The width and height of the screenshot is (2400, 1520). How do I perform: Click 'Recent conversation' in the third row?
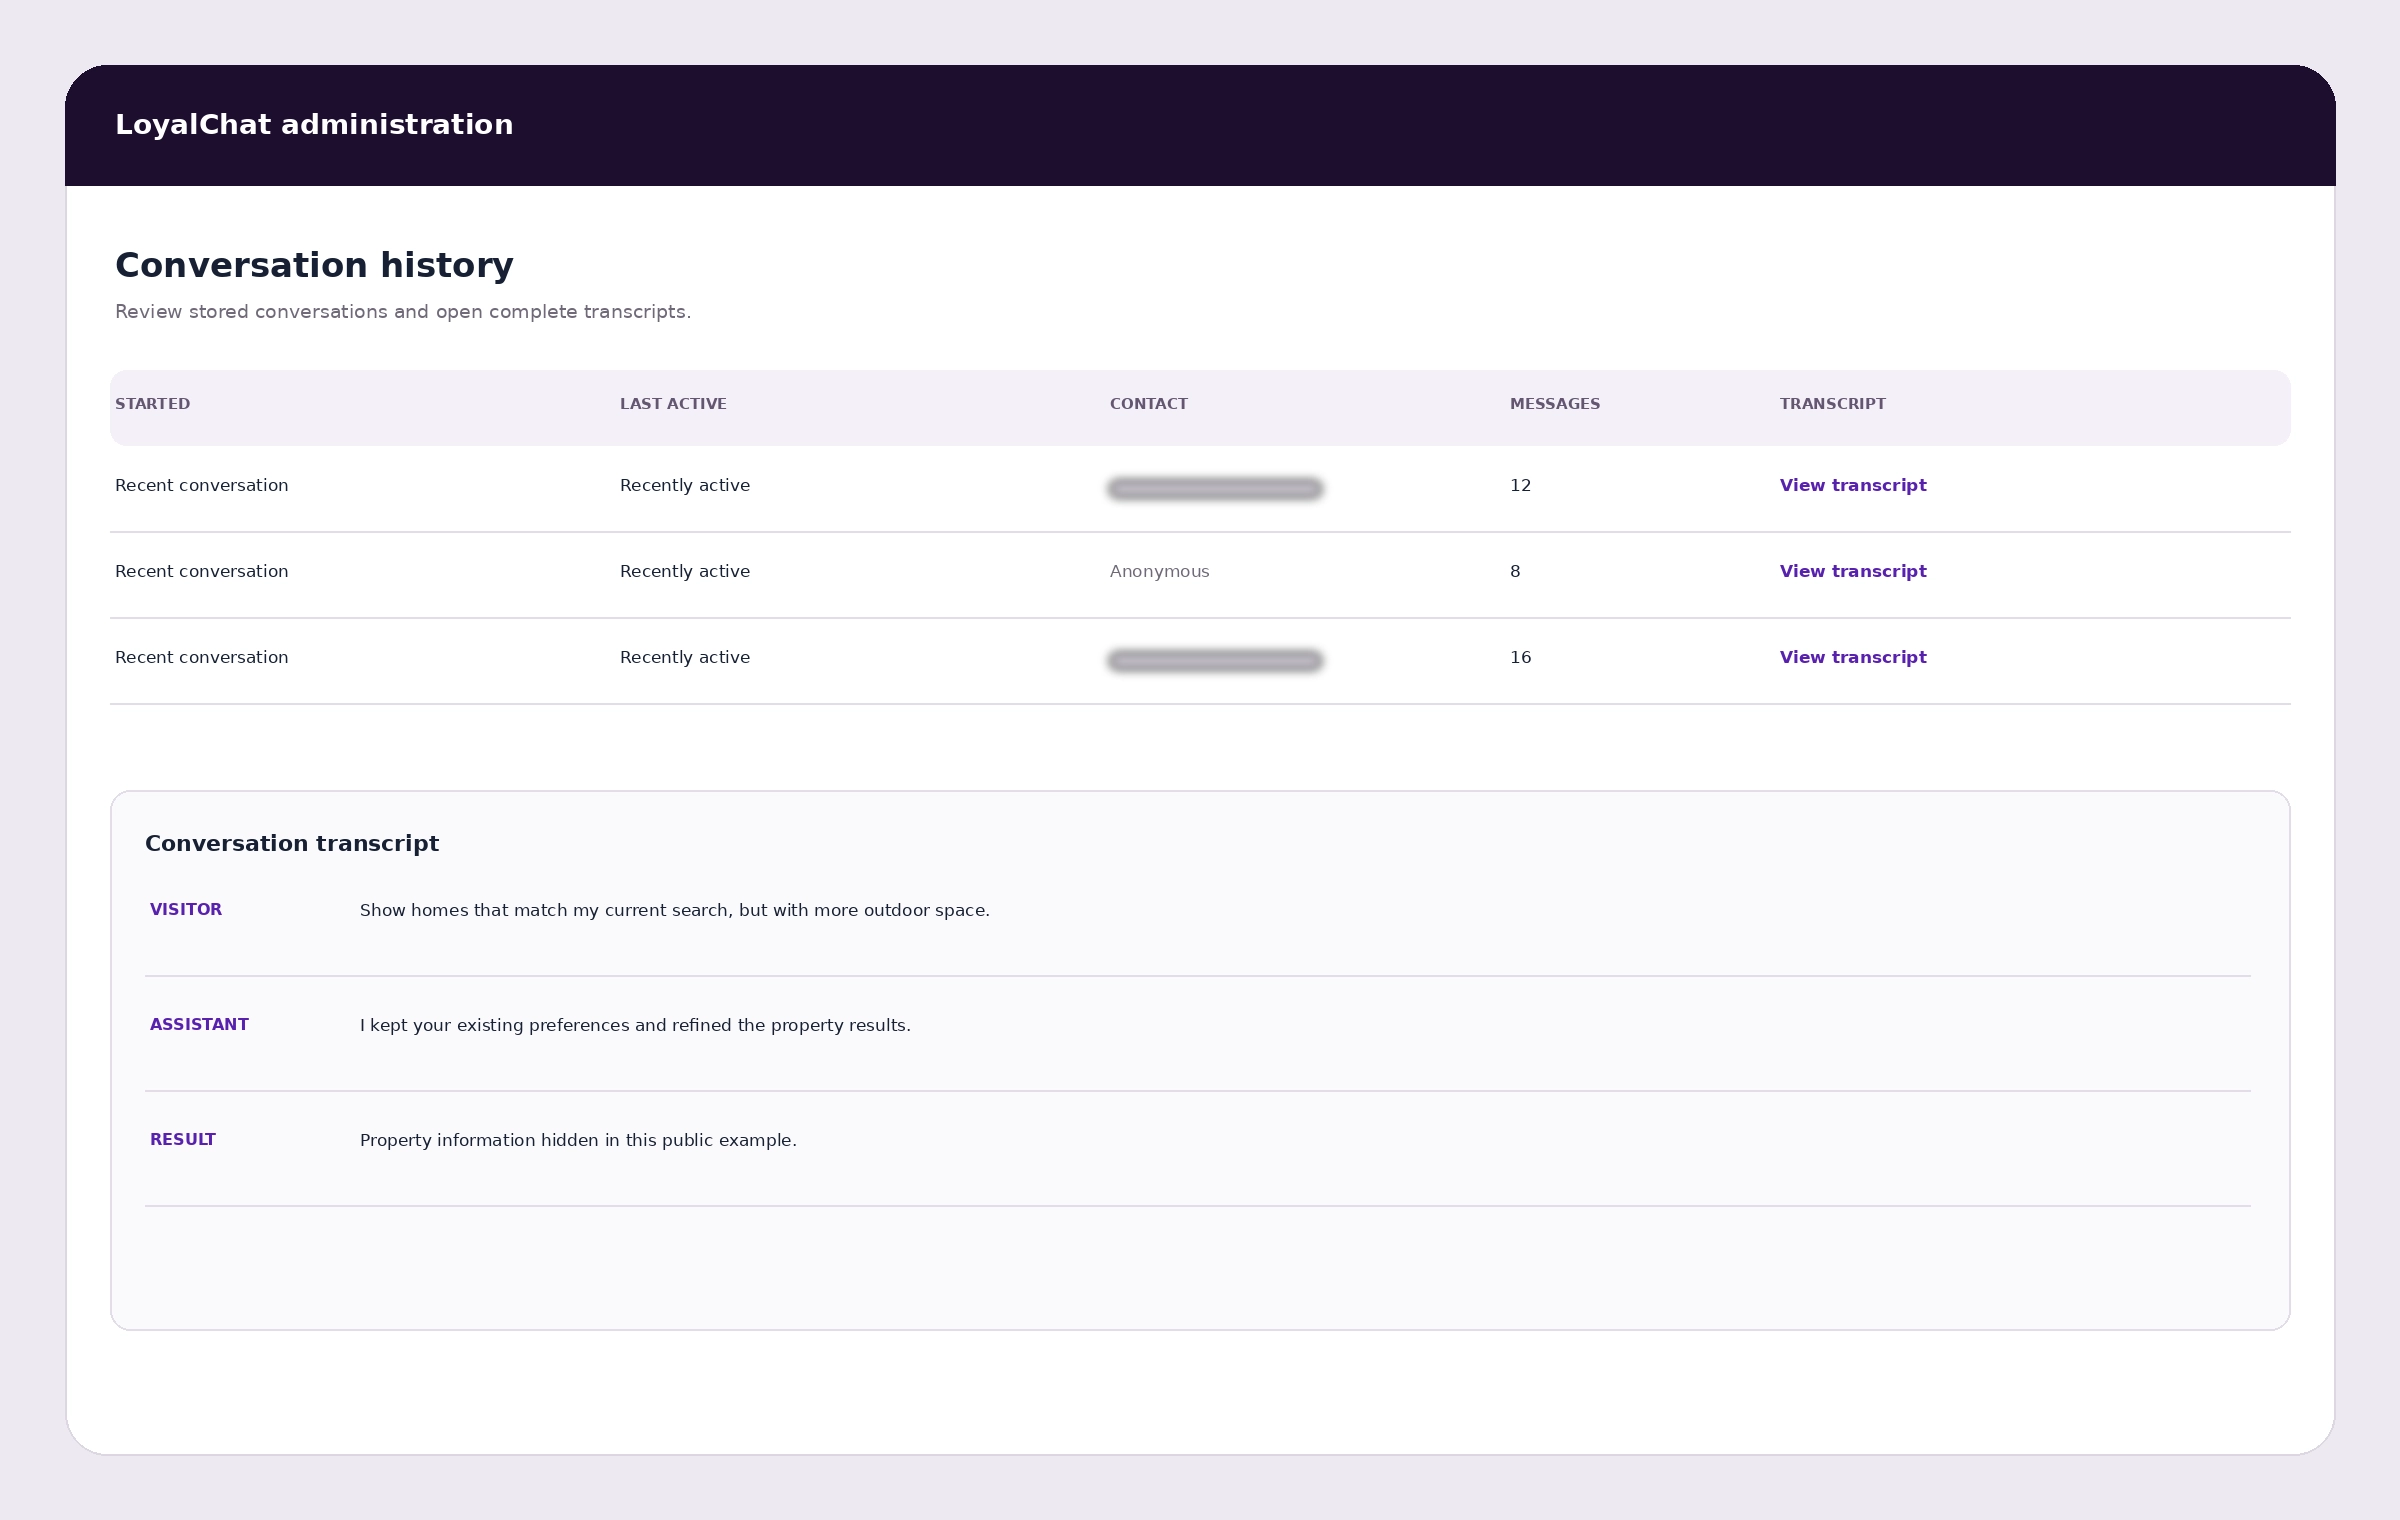(x=202, y=657)
